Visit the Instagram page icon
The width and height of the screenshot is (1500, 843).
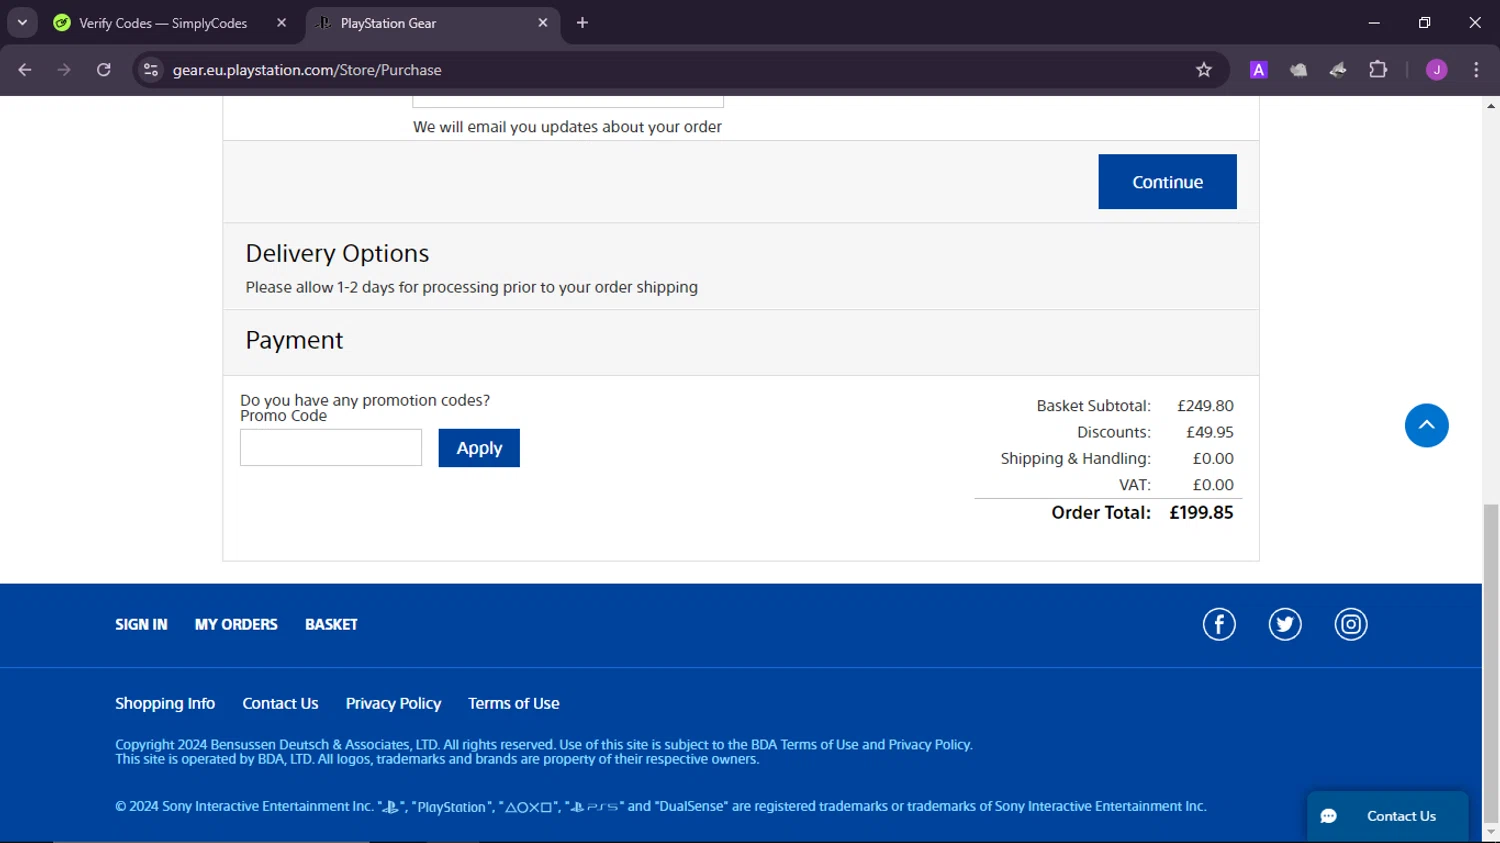click(x=1351, y=624)
